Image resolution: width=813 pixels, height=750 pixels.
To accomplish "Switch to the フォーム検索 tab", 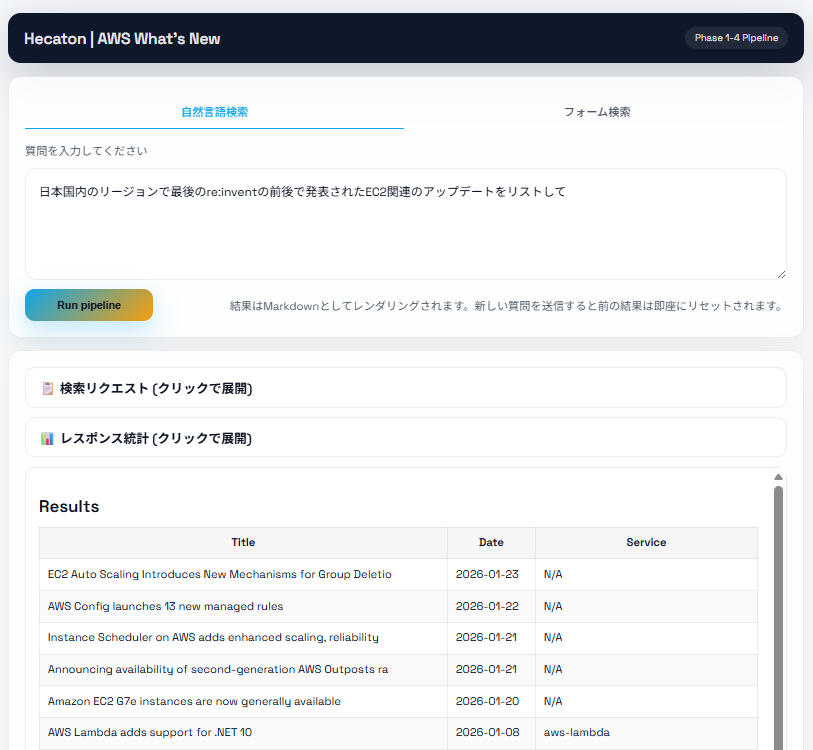I will coord(597,112).
